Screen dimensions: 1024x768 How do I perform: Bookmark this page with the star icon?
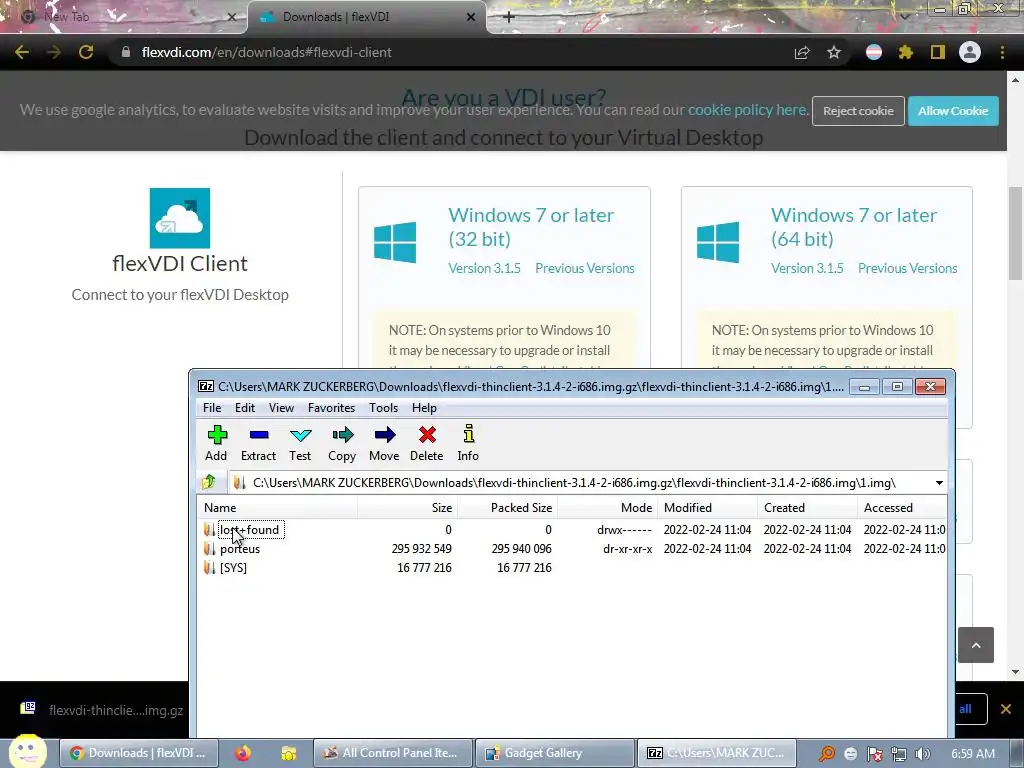pos(834,52)
